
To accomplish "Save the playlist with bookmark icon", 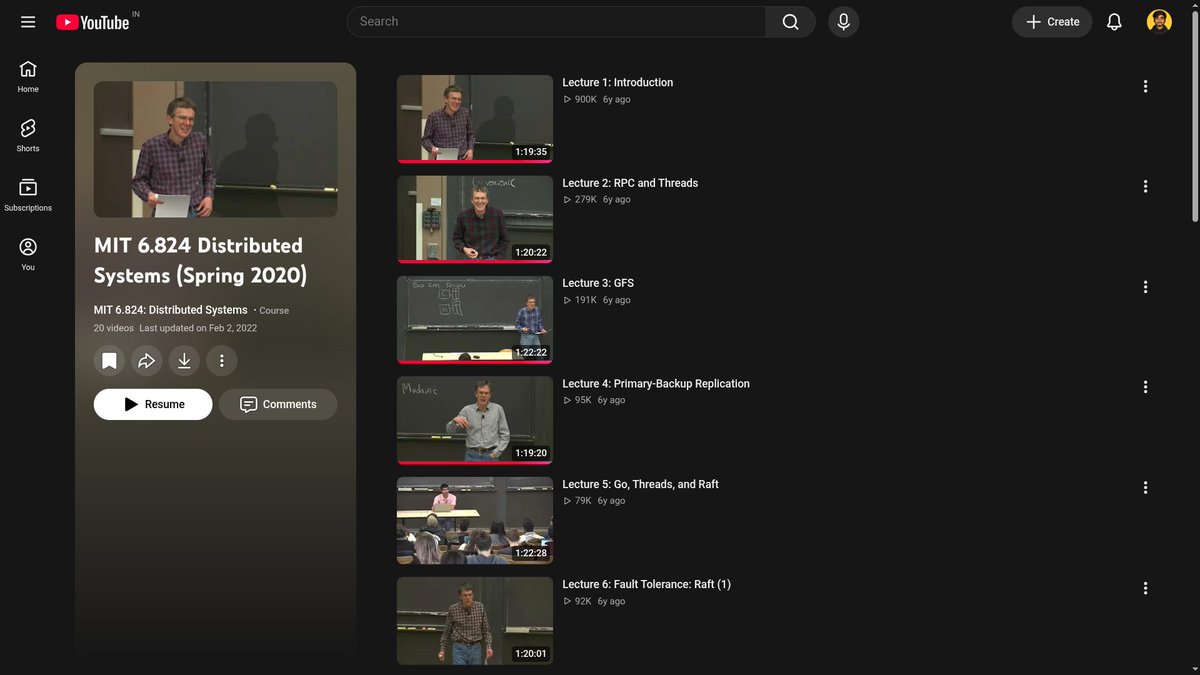I will (x=110, y=361).
